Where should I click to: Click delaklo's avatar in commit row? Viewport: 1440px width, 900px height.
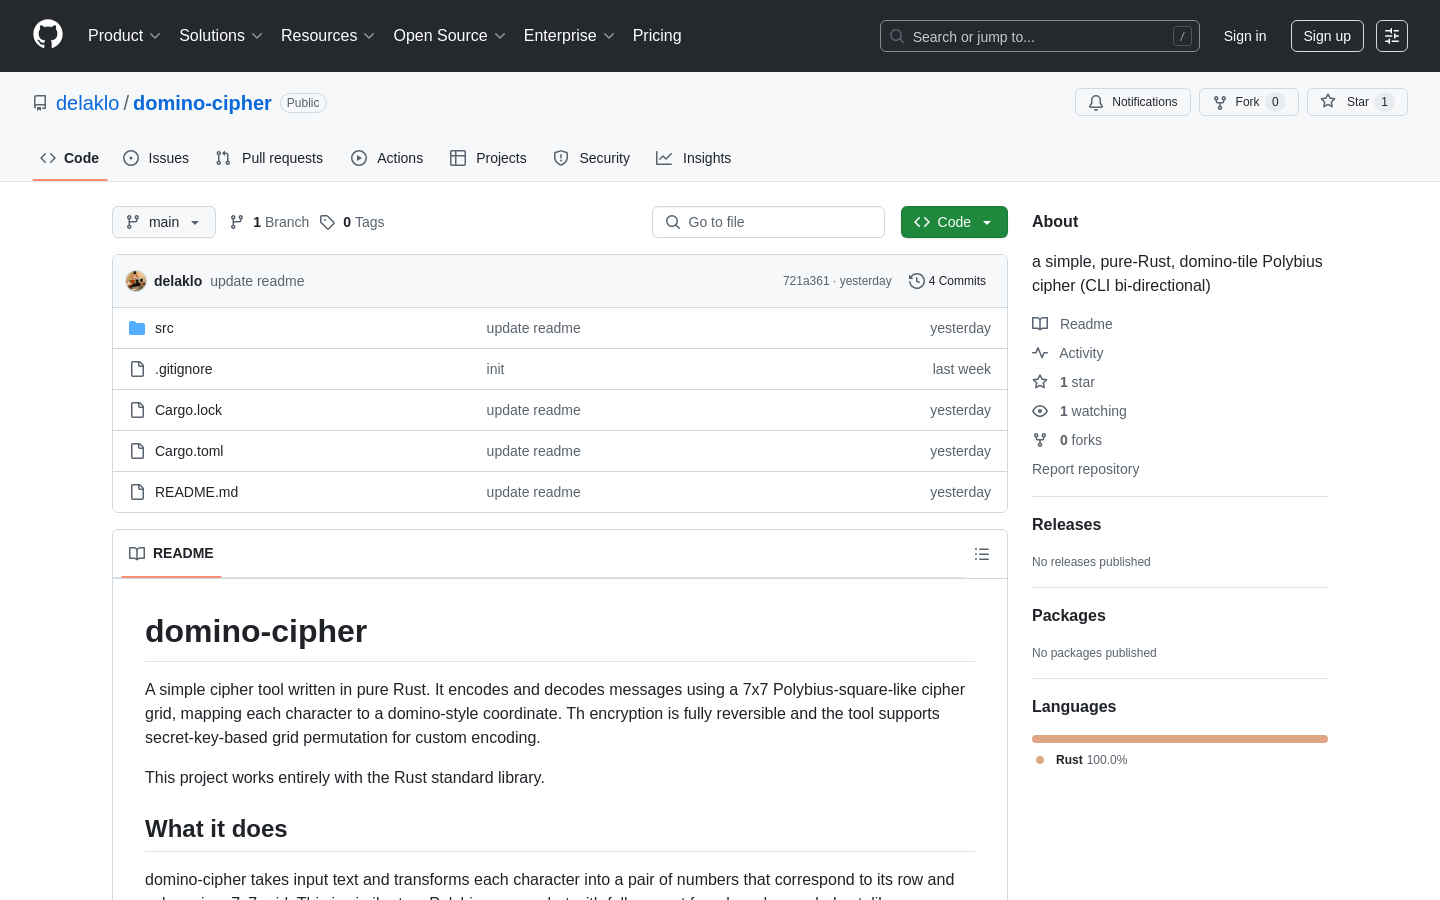click(136, 281)
